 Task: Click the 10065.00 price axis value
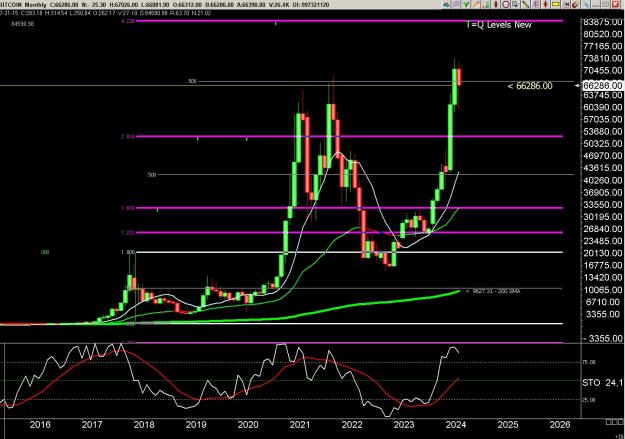tap(602, 290)
